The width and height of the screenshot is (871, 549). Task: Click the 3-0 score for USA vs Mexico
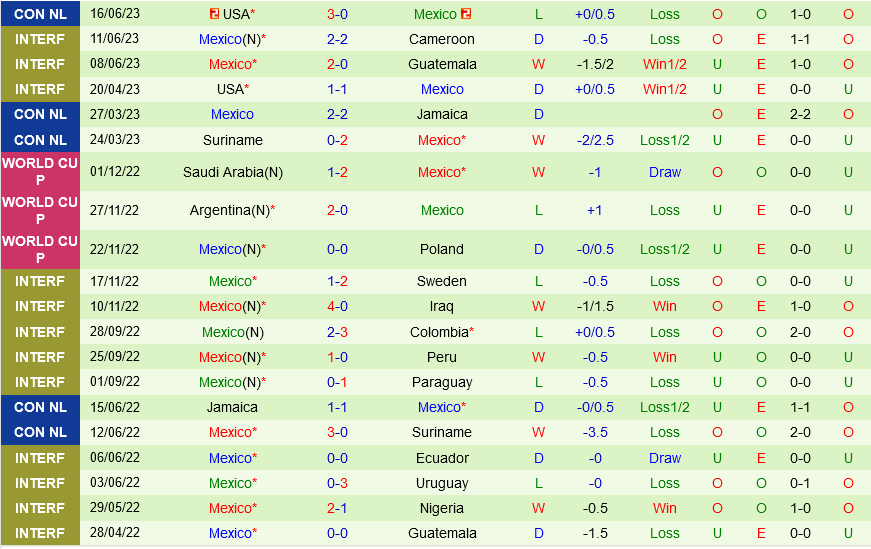[337, 14]
